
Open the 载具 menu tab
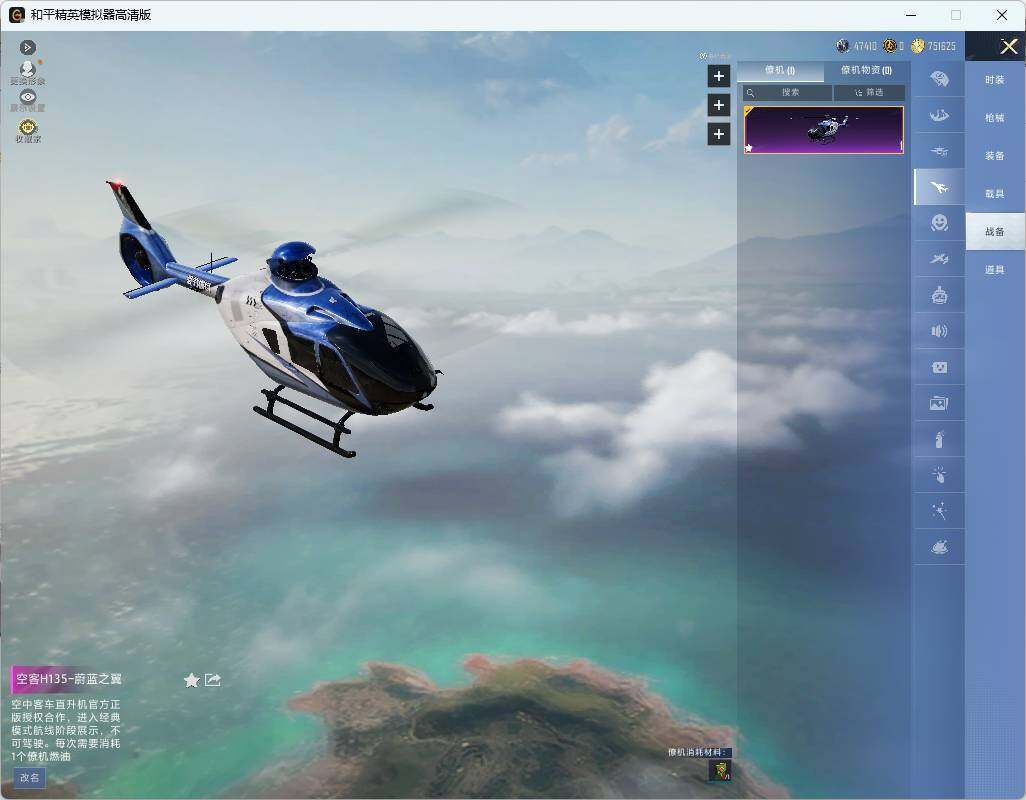(995, 194)
